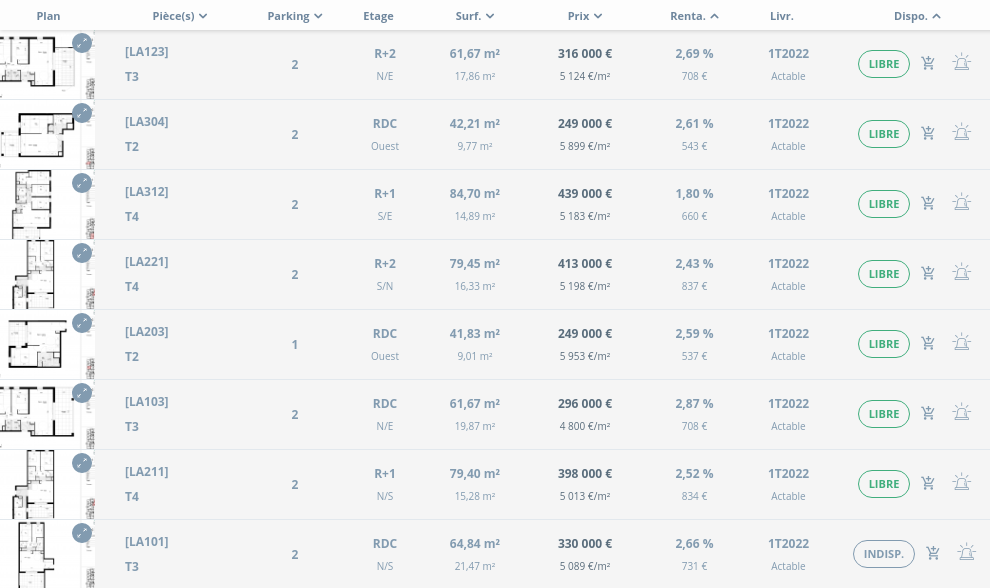Screen dimensions: 990x588
Task: Click the LIBRE badge for LA103
Action: tap(883, 414)
